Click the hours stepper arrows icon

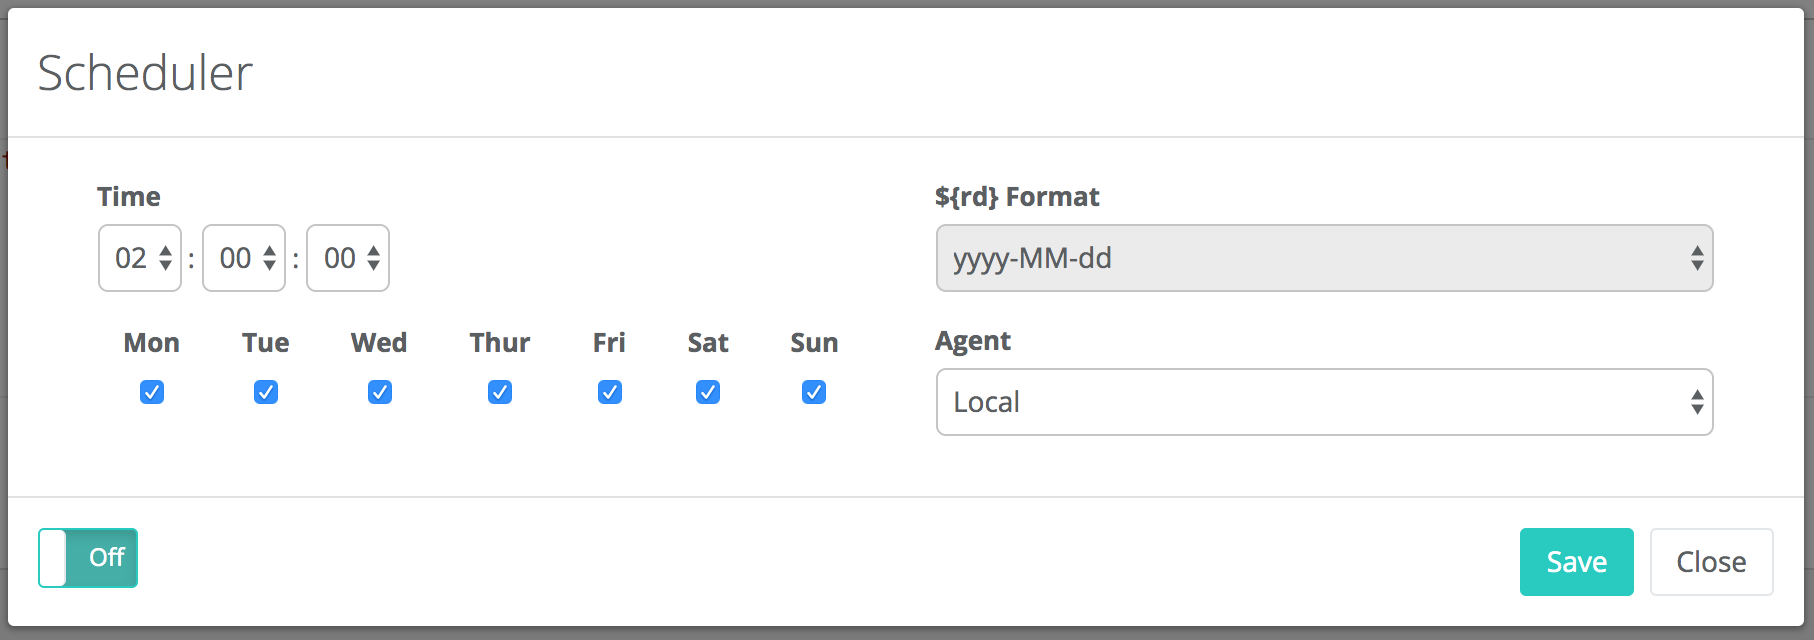coord(166,258)
